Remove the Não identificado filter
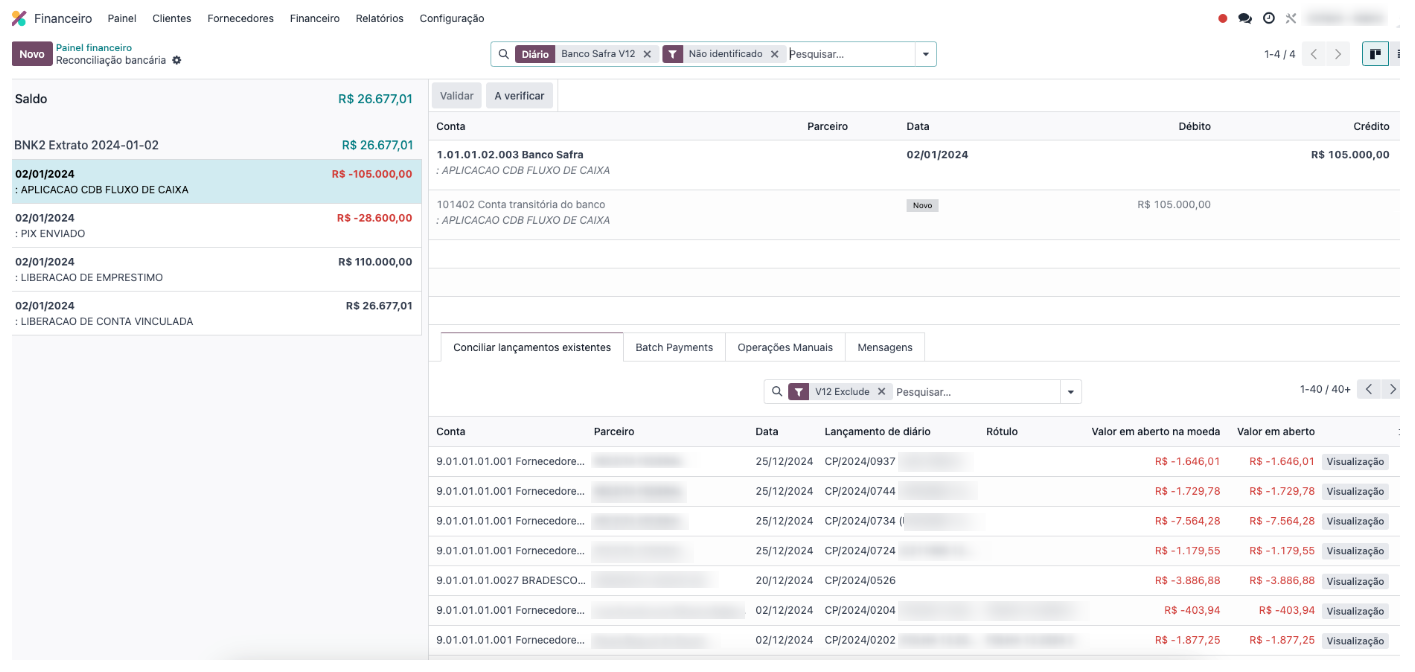The image size is (1415, 672). 774,54
